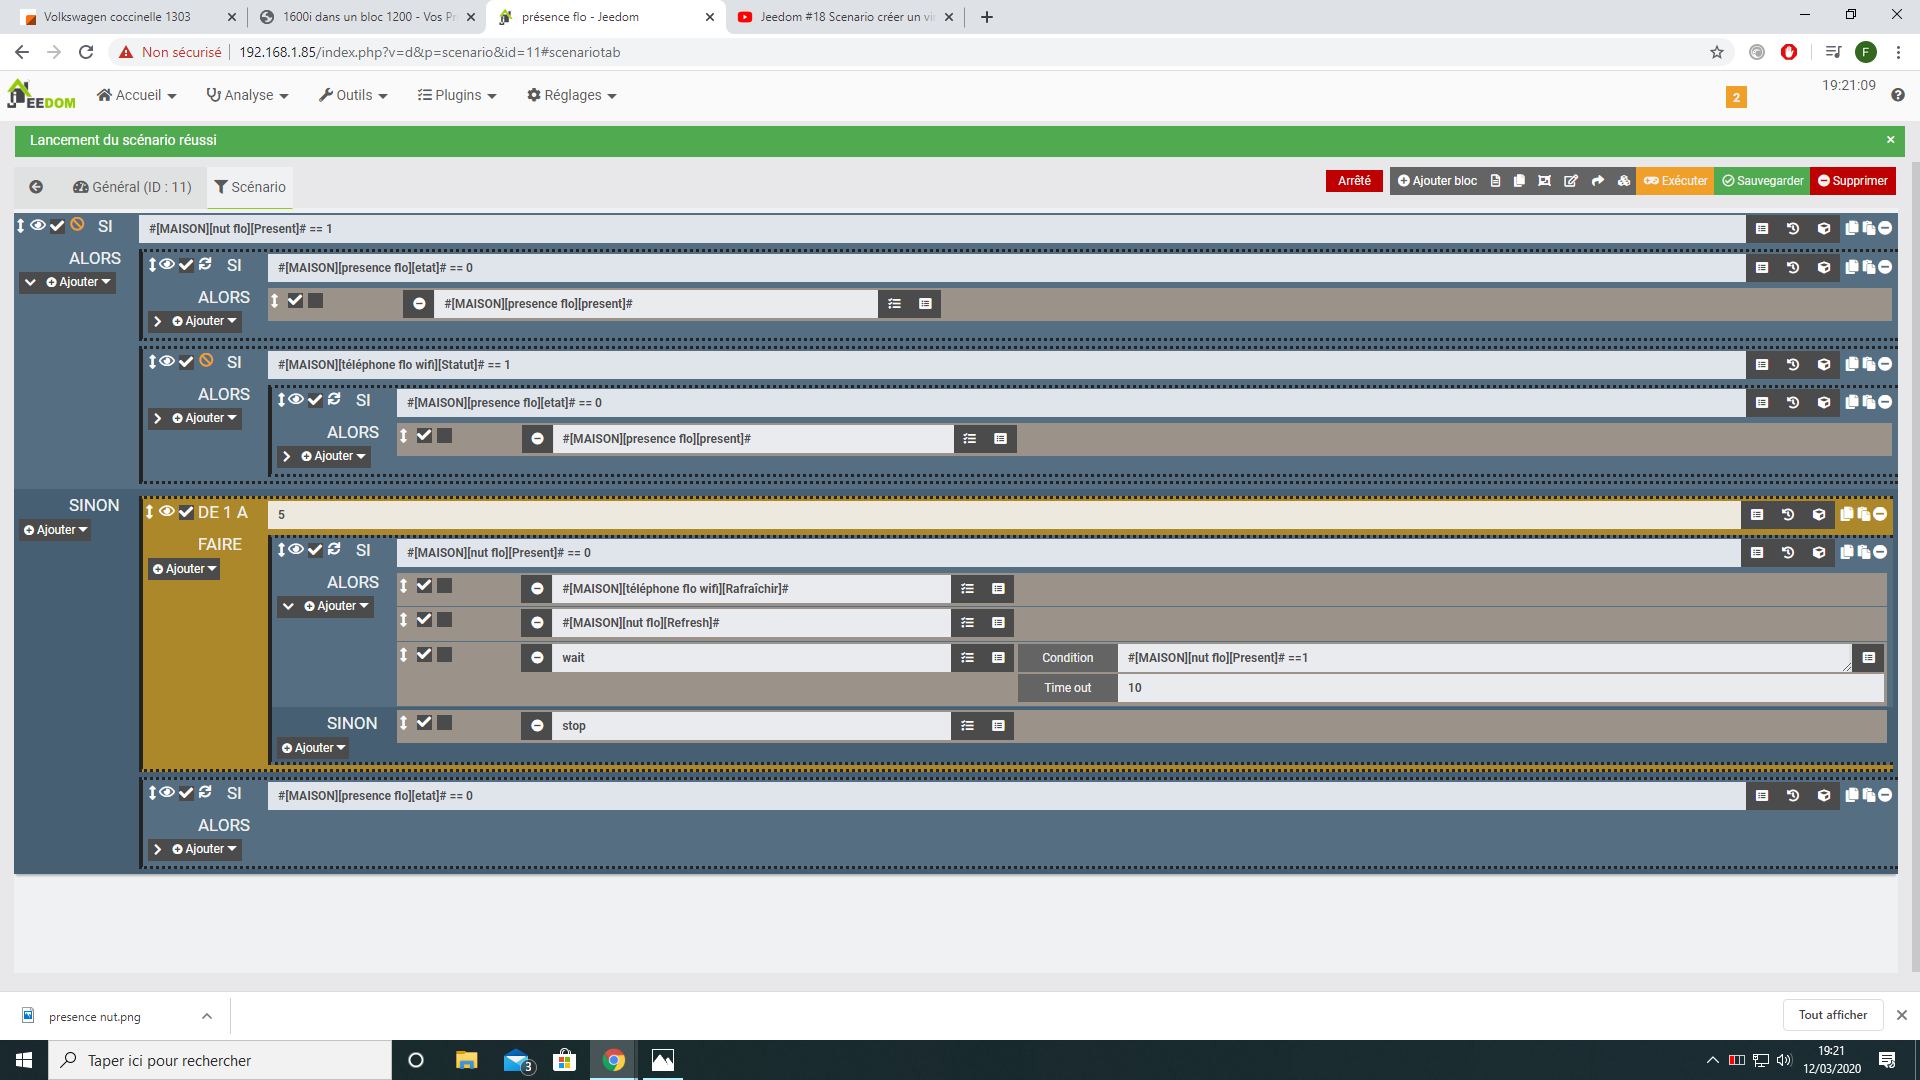The height and width of the screenshot is (1080, 1920).
Task: Go back with the arrow left of Général tab
Action: [x=36, y=187]
